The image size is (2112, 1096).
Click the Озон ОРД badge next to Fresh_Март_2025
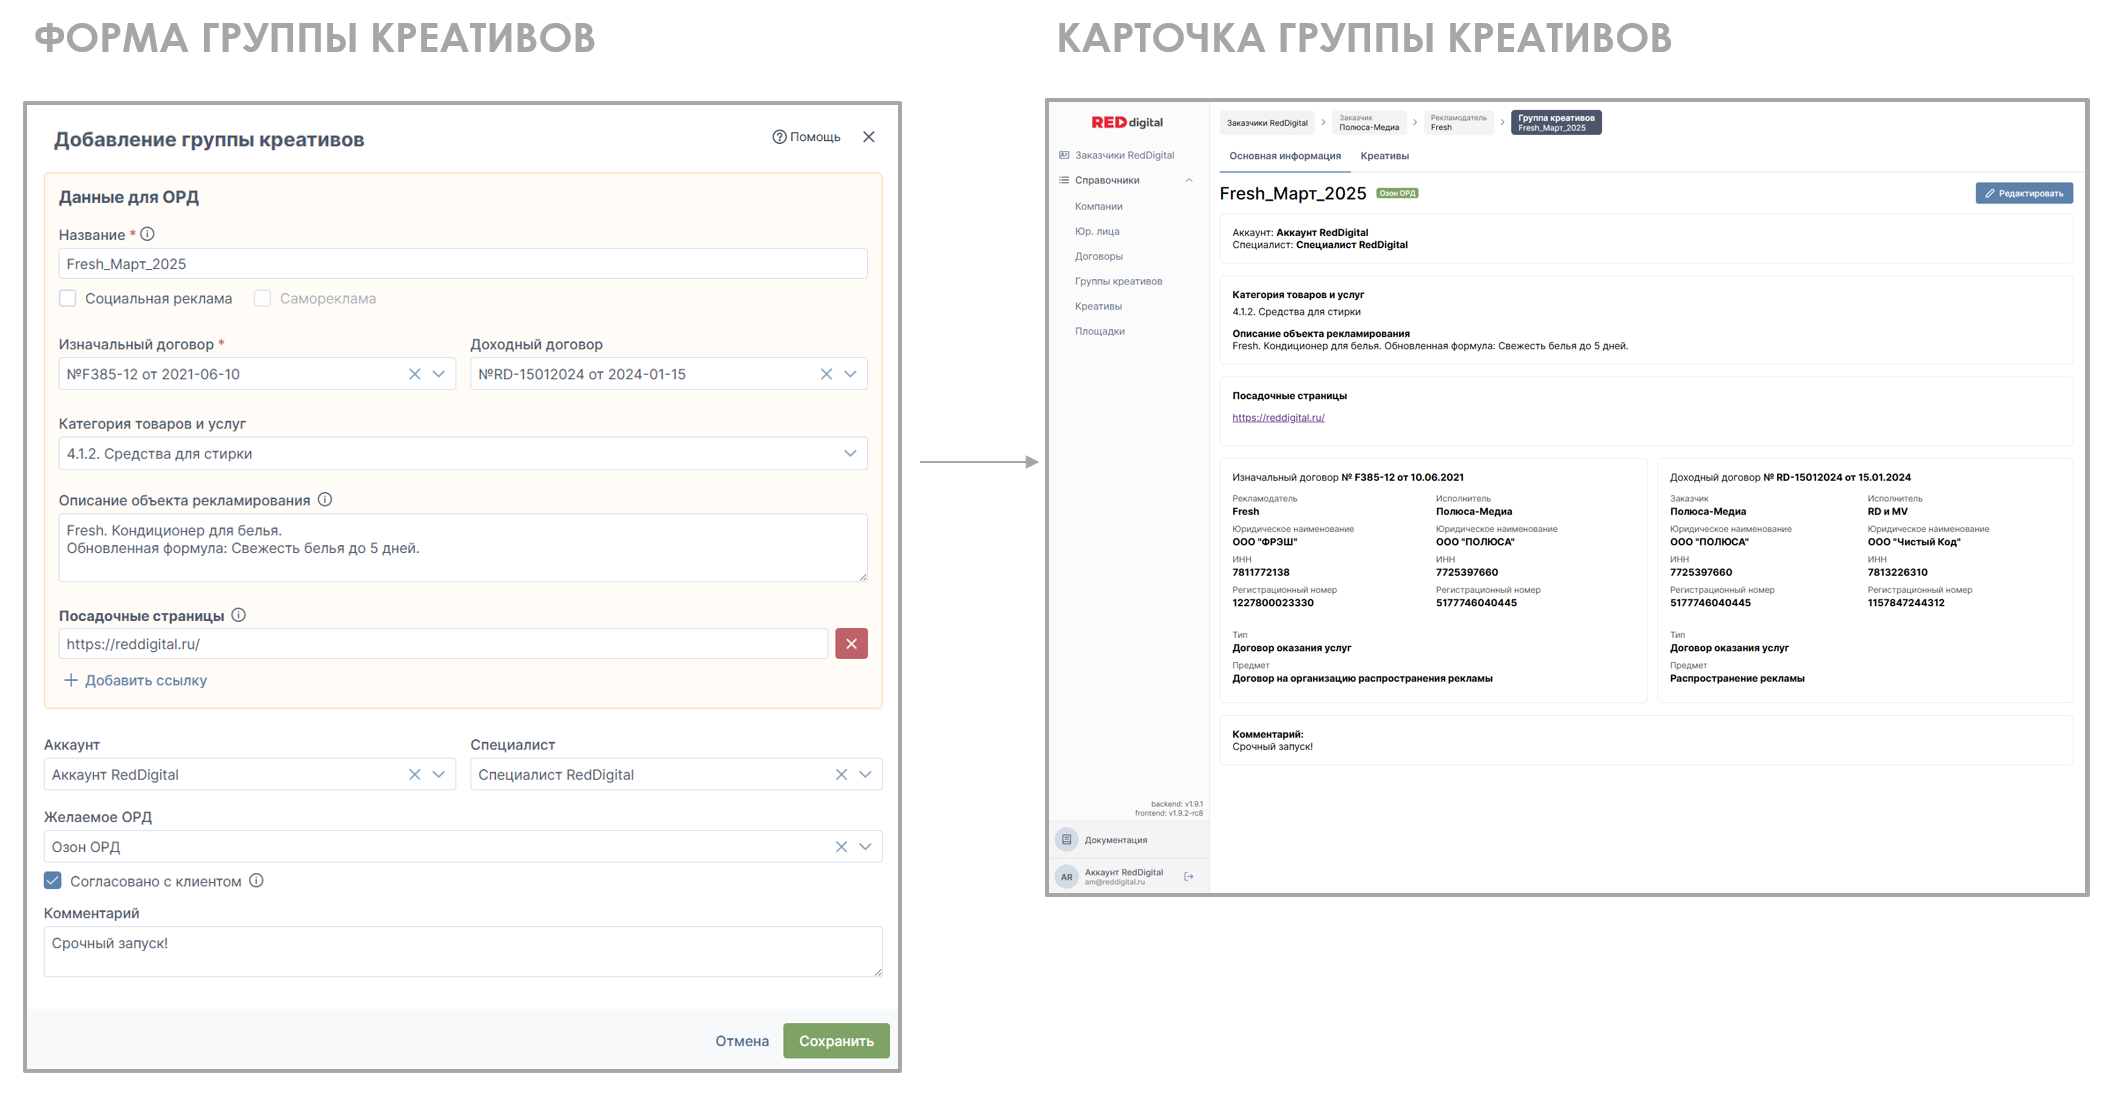tap(1397, 193)
